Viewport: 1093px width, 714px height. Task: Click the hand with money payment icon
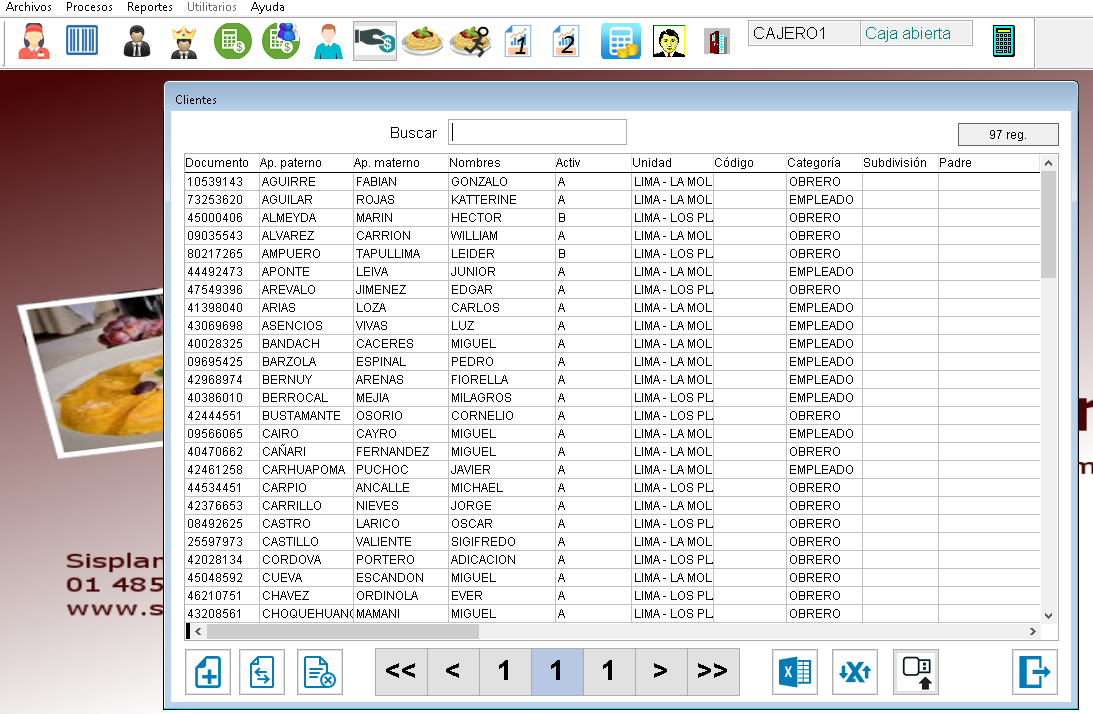click(375, 41)
